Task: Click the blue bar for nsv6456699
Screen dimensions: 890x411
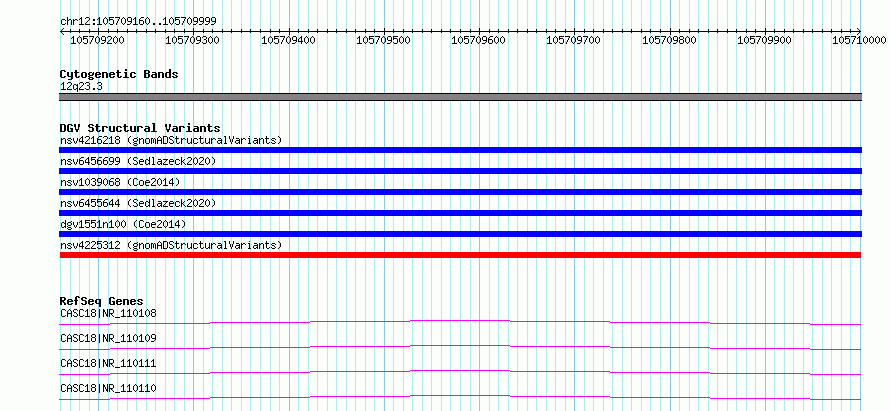Action: coord(460,171)
